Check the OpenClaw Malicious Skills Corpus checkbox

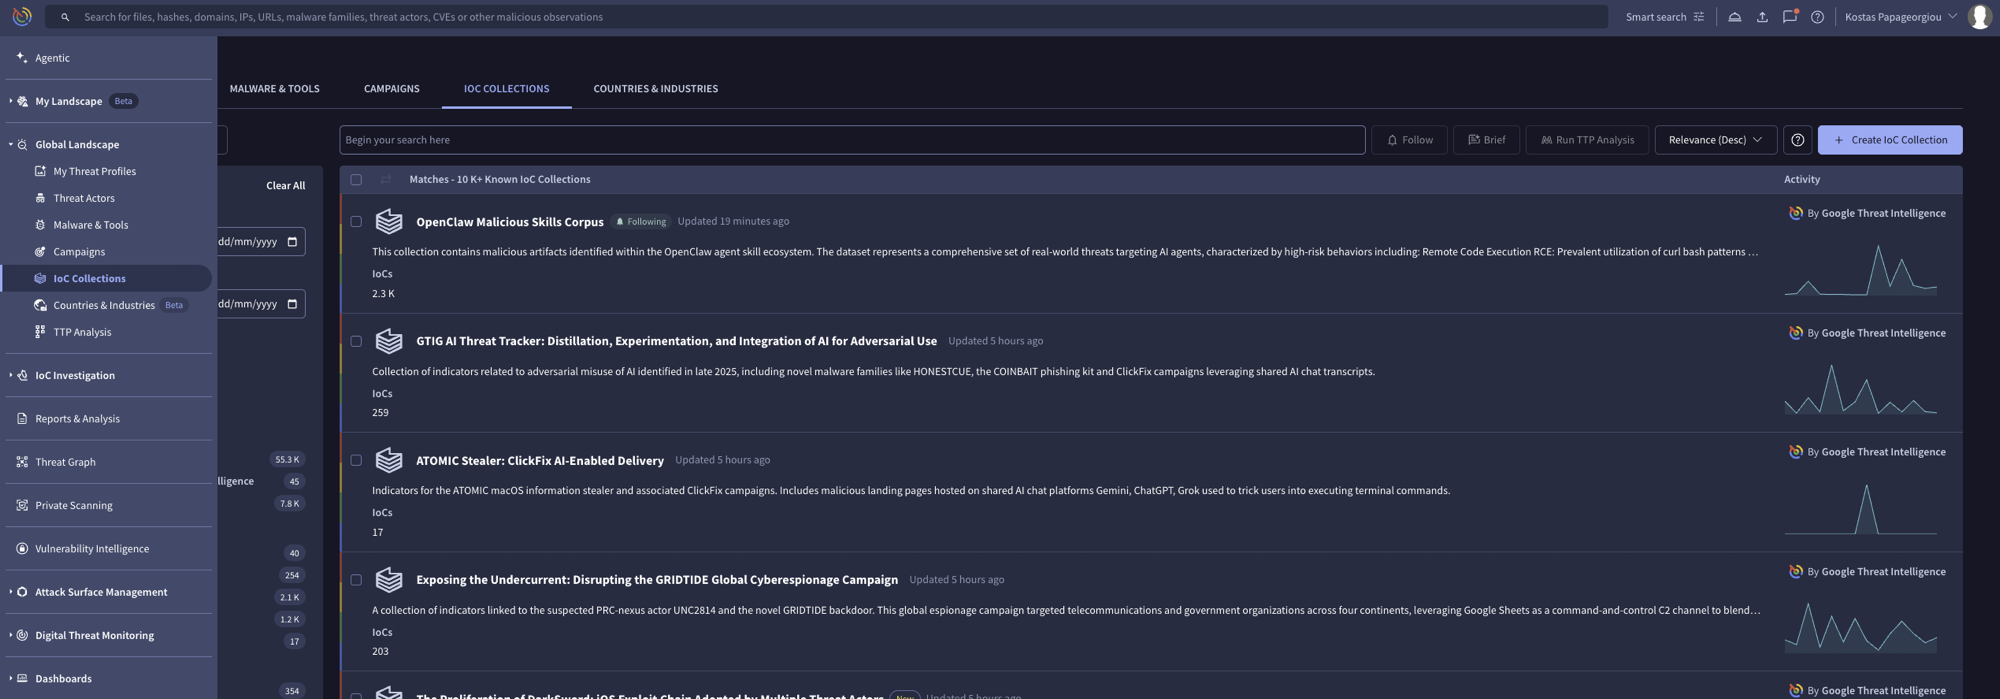pyautogui.click(x=356, y=222)
